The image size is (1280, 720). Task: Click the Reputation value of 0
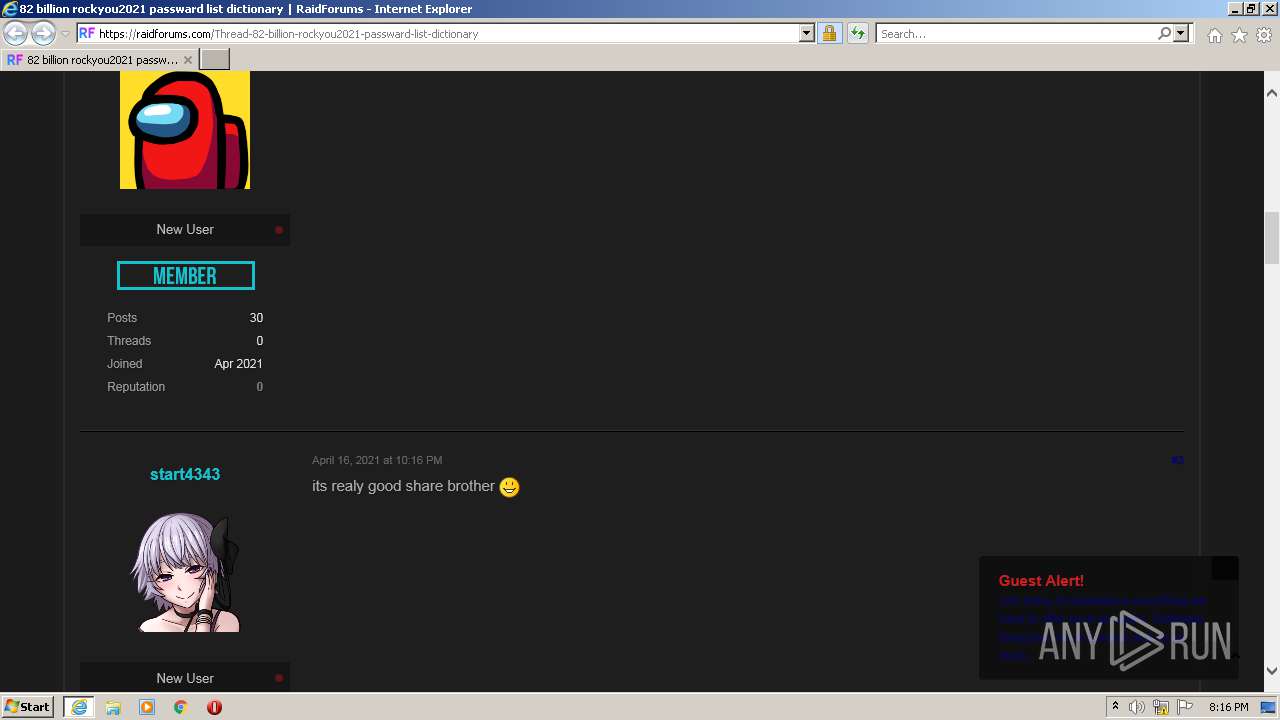coord(260,387)
